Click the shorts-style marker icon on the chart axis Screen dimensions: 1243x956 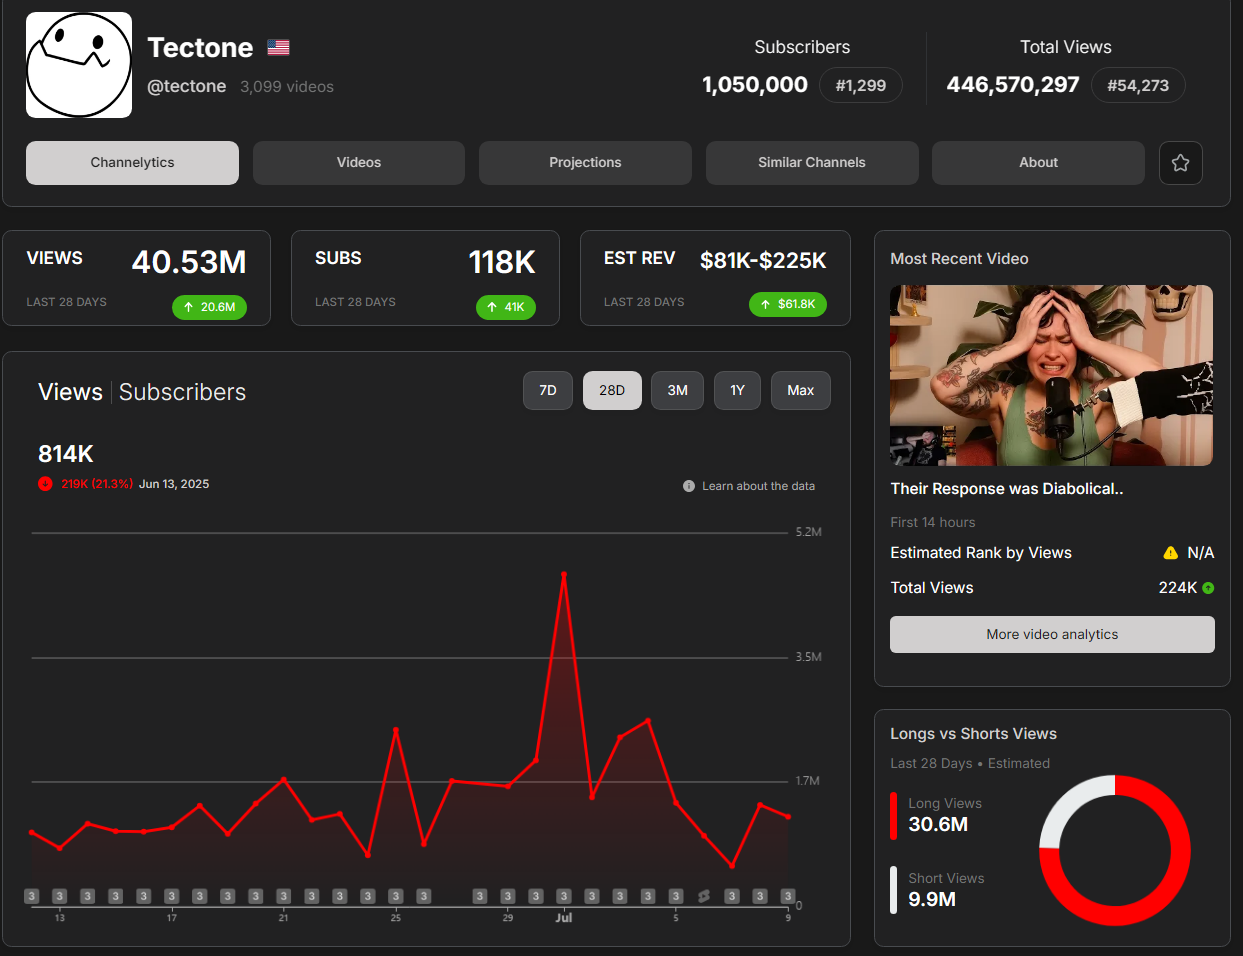704,896
